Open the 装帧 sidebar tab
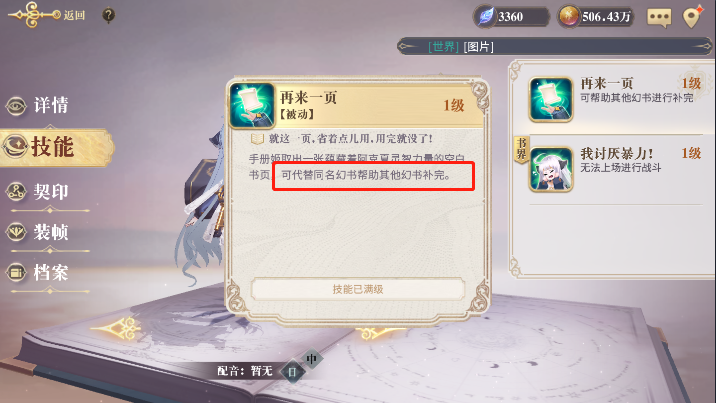Image resolution: width=716 pixels, height=403 pixels. click(x=38, y=232)
